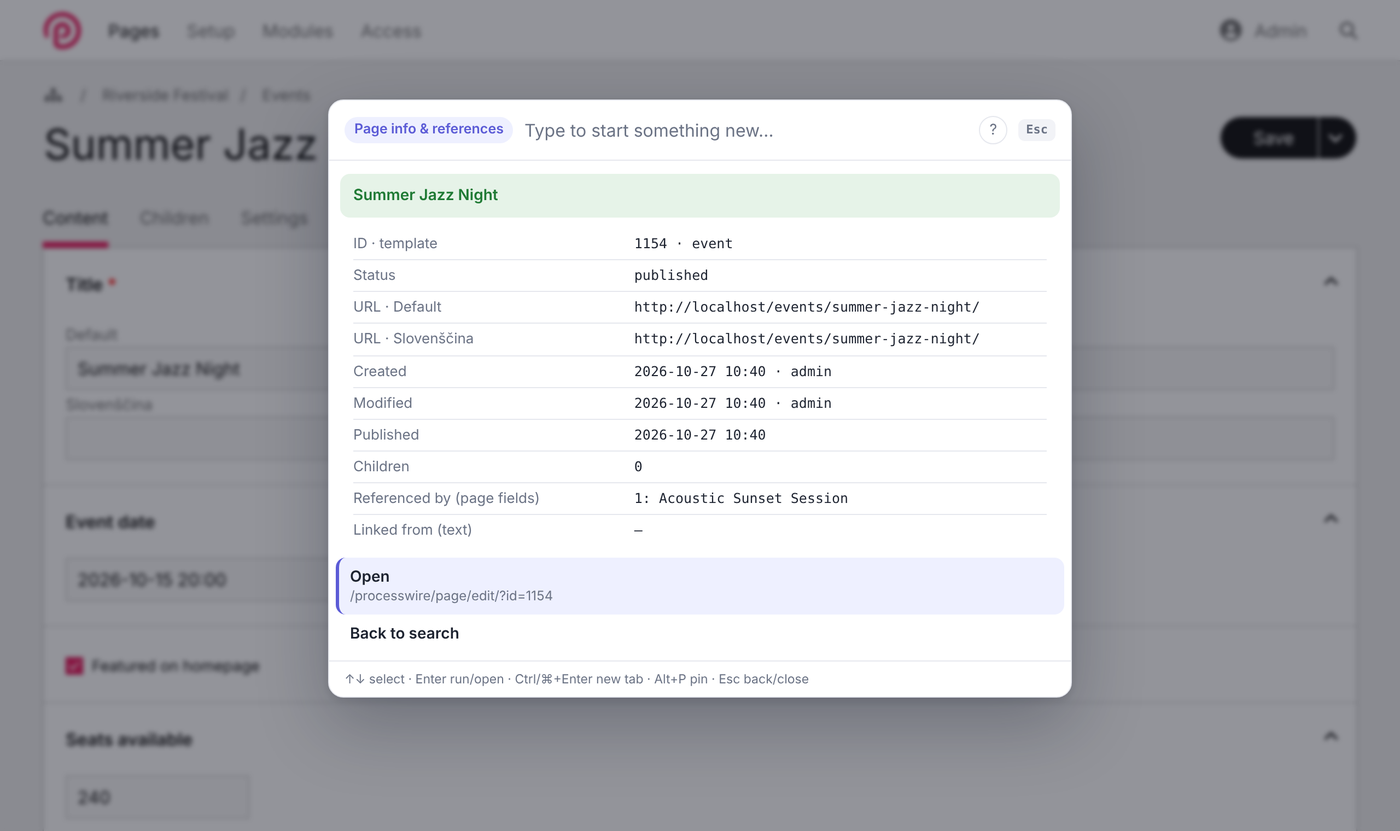
Task: Focus the command palette search field
Action: 745,131
